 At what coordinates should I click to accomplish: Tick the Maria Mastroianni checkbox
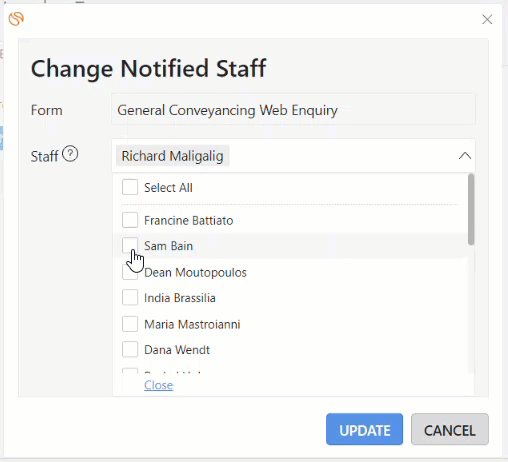(130, 324)
